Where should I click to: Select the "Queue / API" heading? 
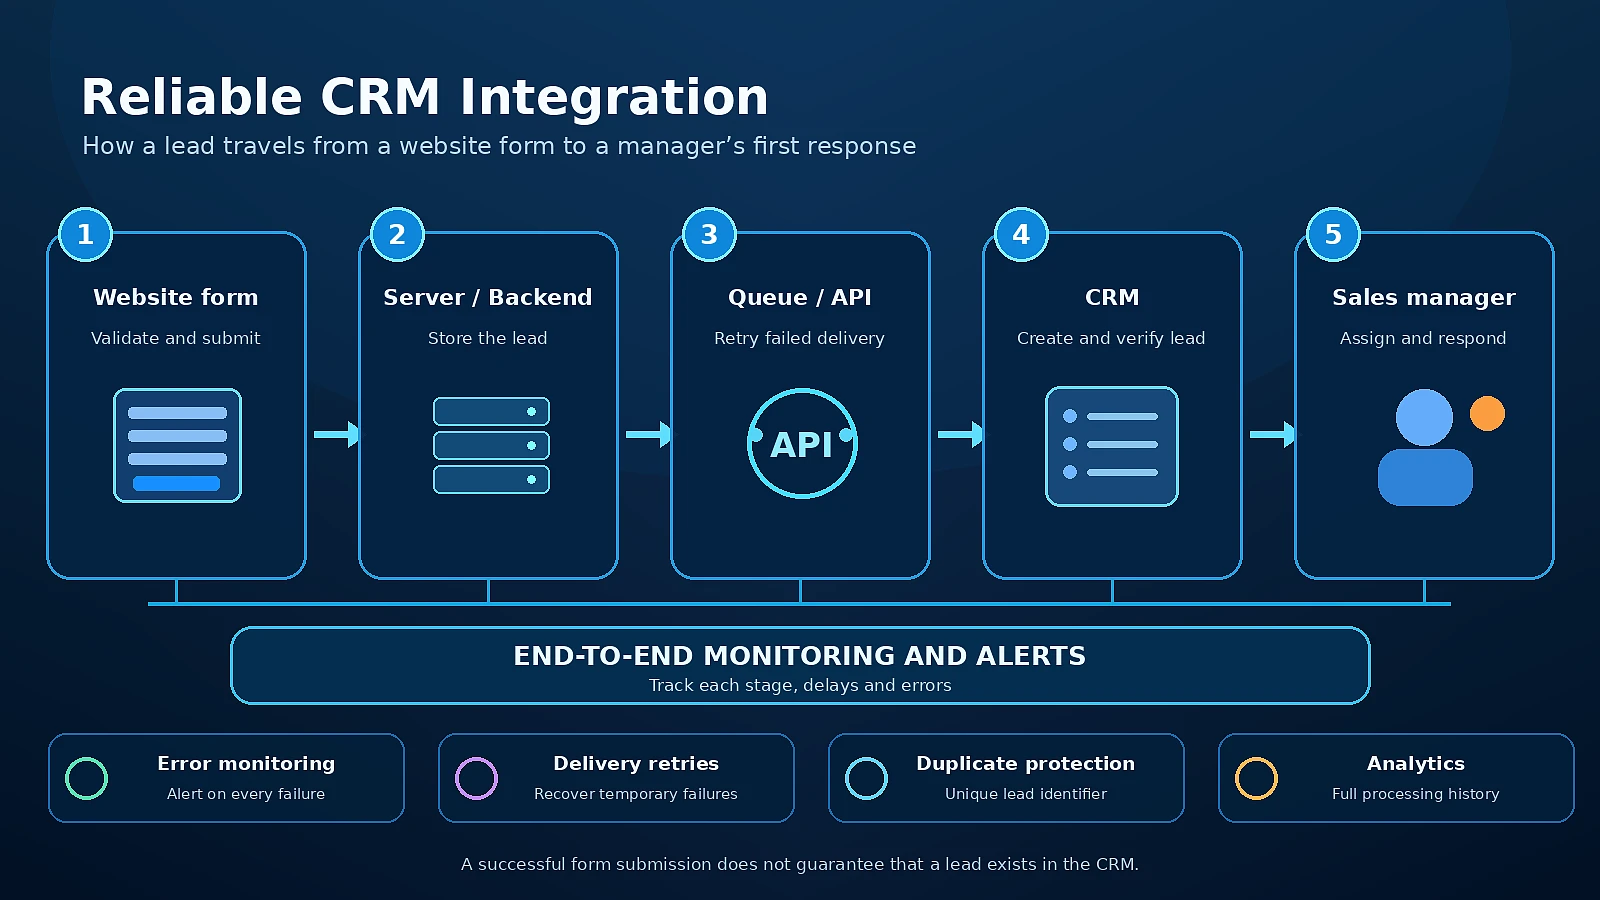click(x=800, y=297)
